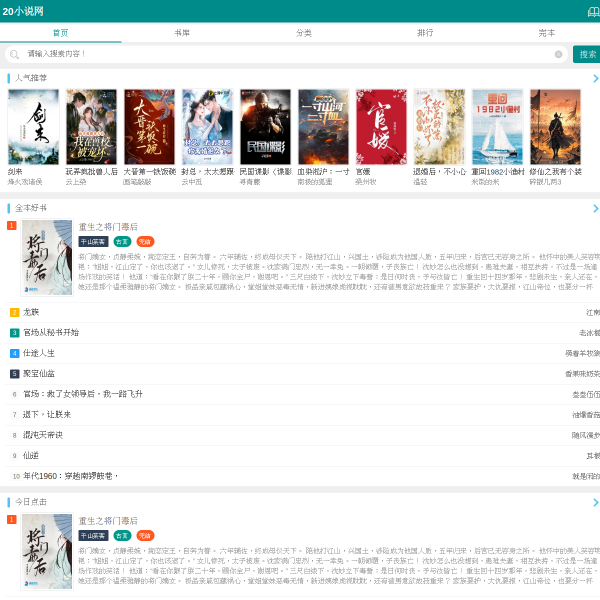This screenshot has height=600, width=600.
Task: Select the 完本 tab
Action: coord(546,33)
